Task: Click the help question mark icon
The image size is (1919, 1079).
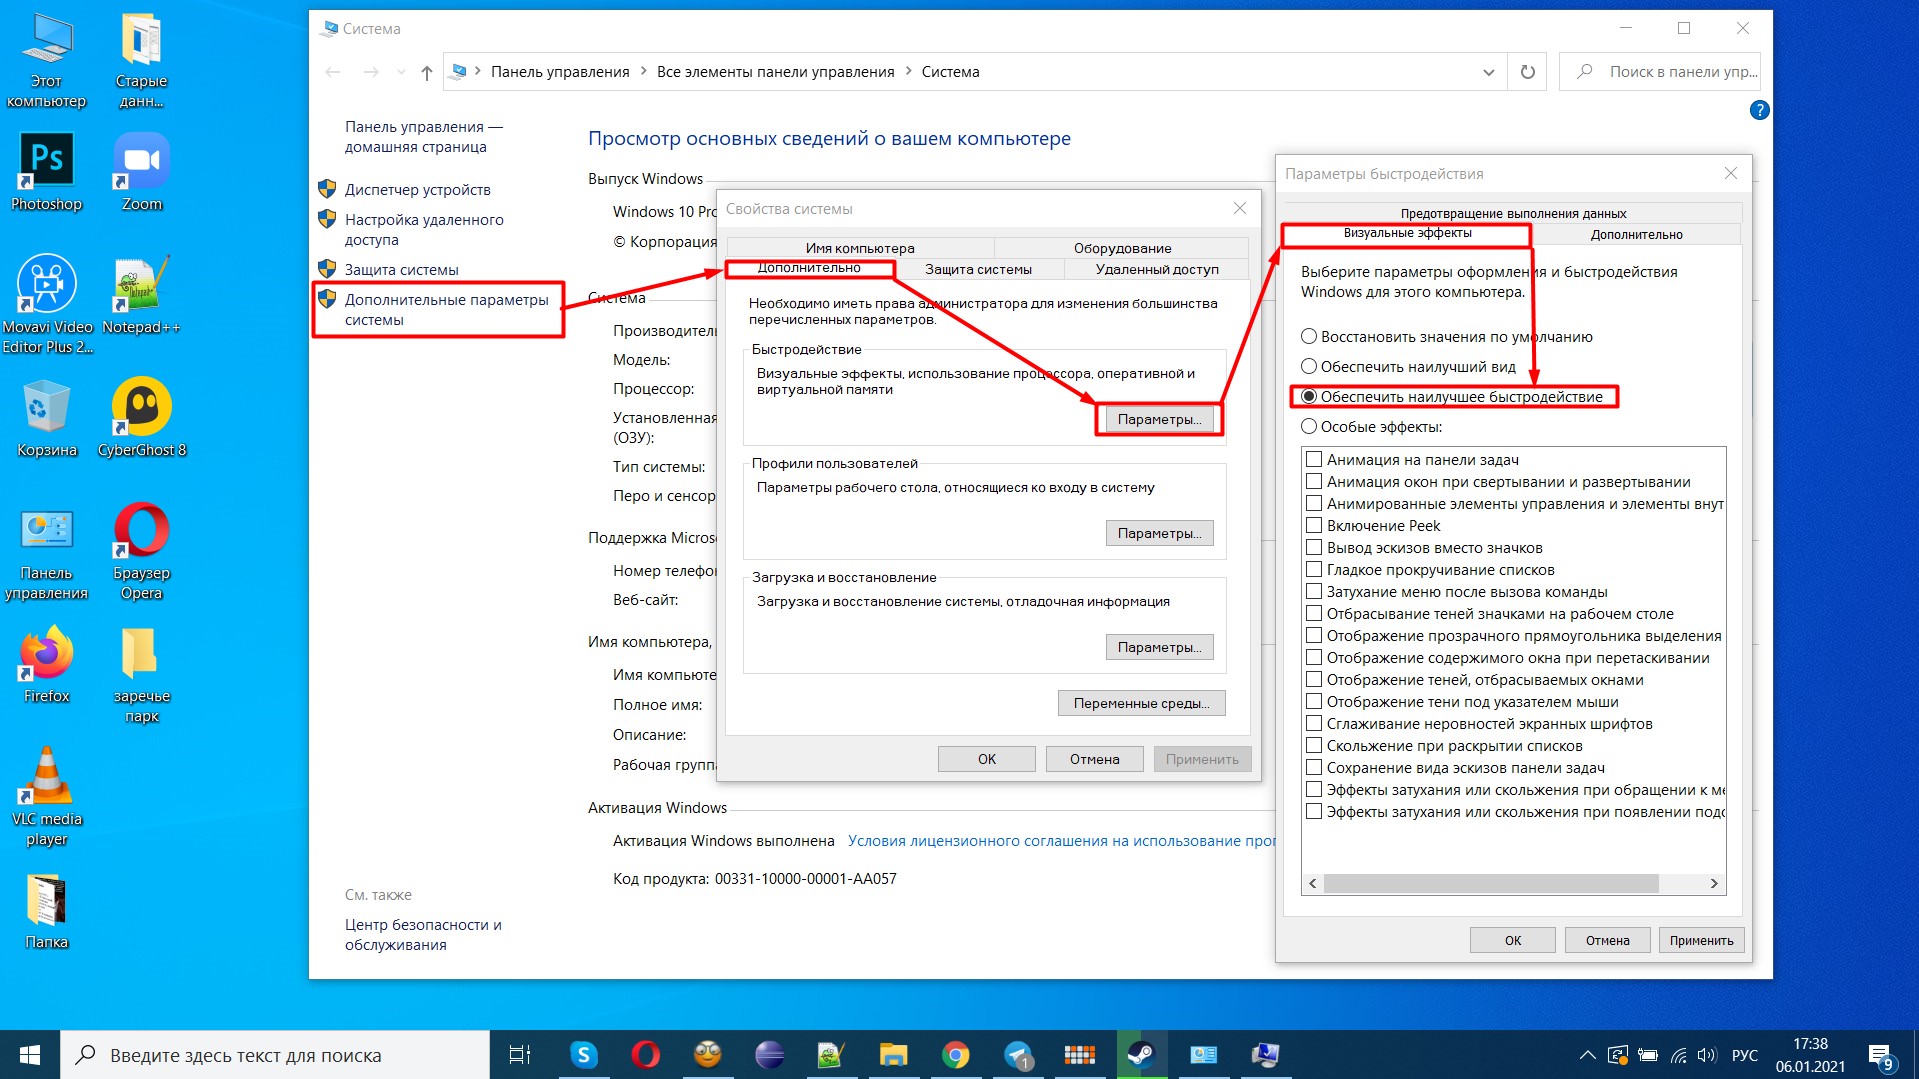Action: tap(1759, 110)
